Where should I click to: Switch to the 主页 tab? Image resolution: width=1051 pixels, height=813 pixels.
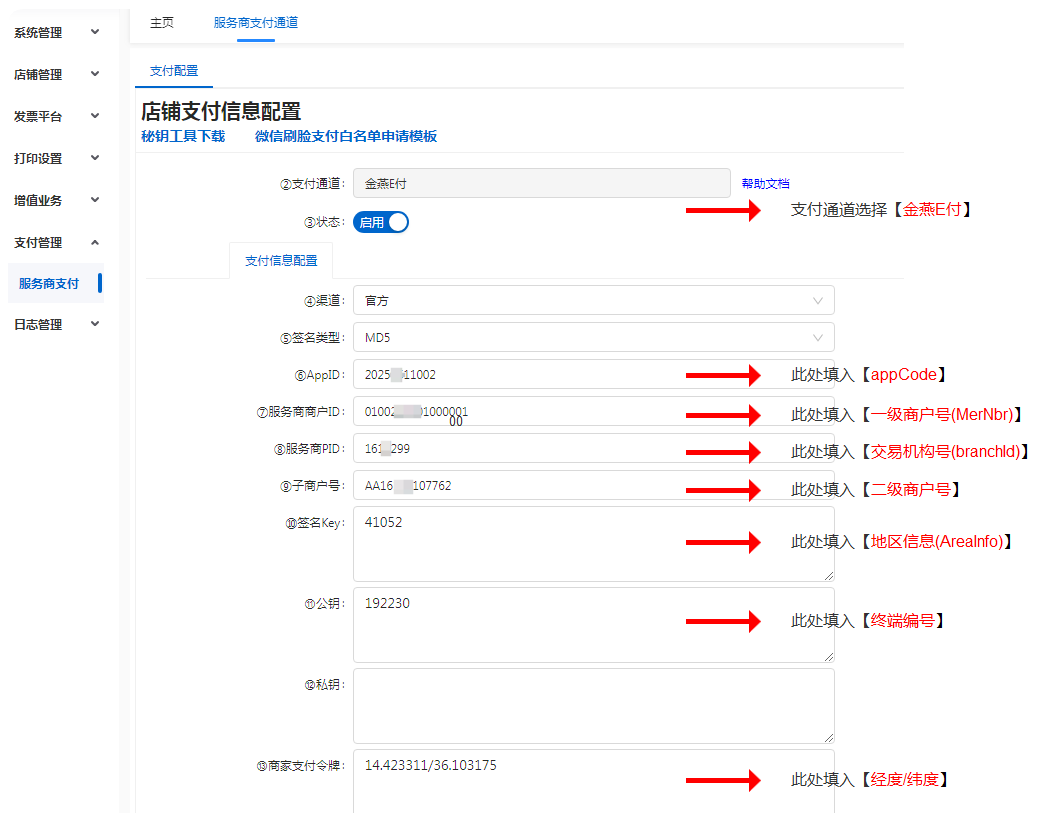pos(161,22)
